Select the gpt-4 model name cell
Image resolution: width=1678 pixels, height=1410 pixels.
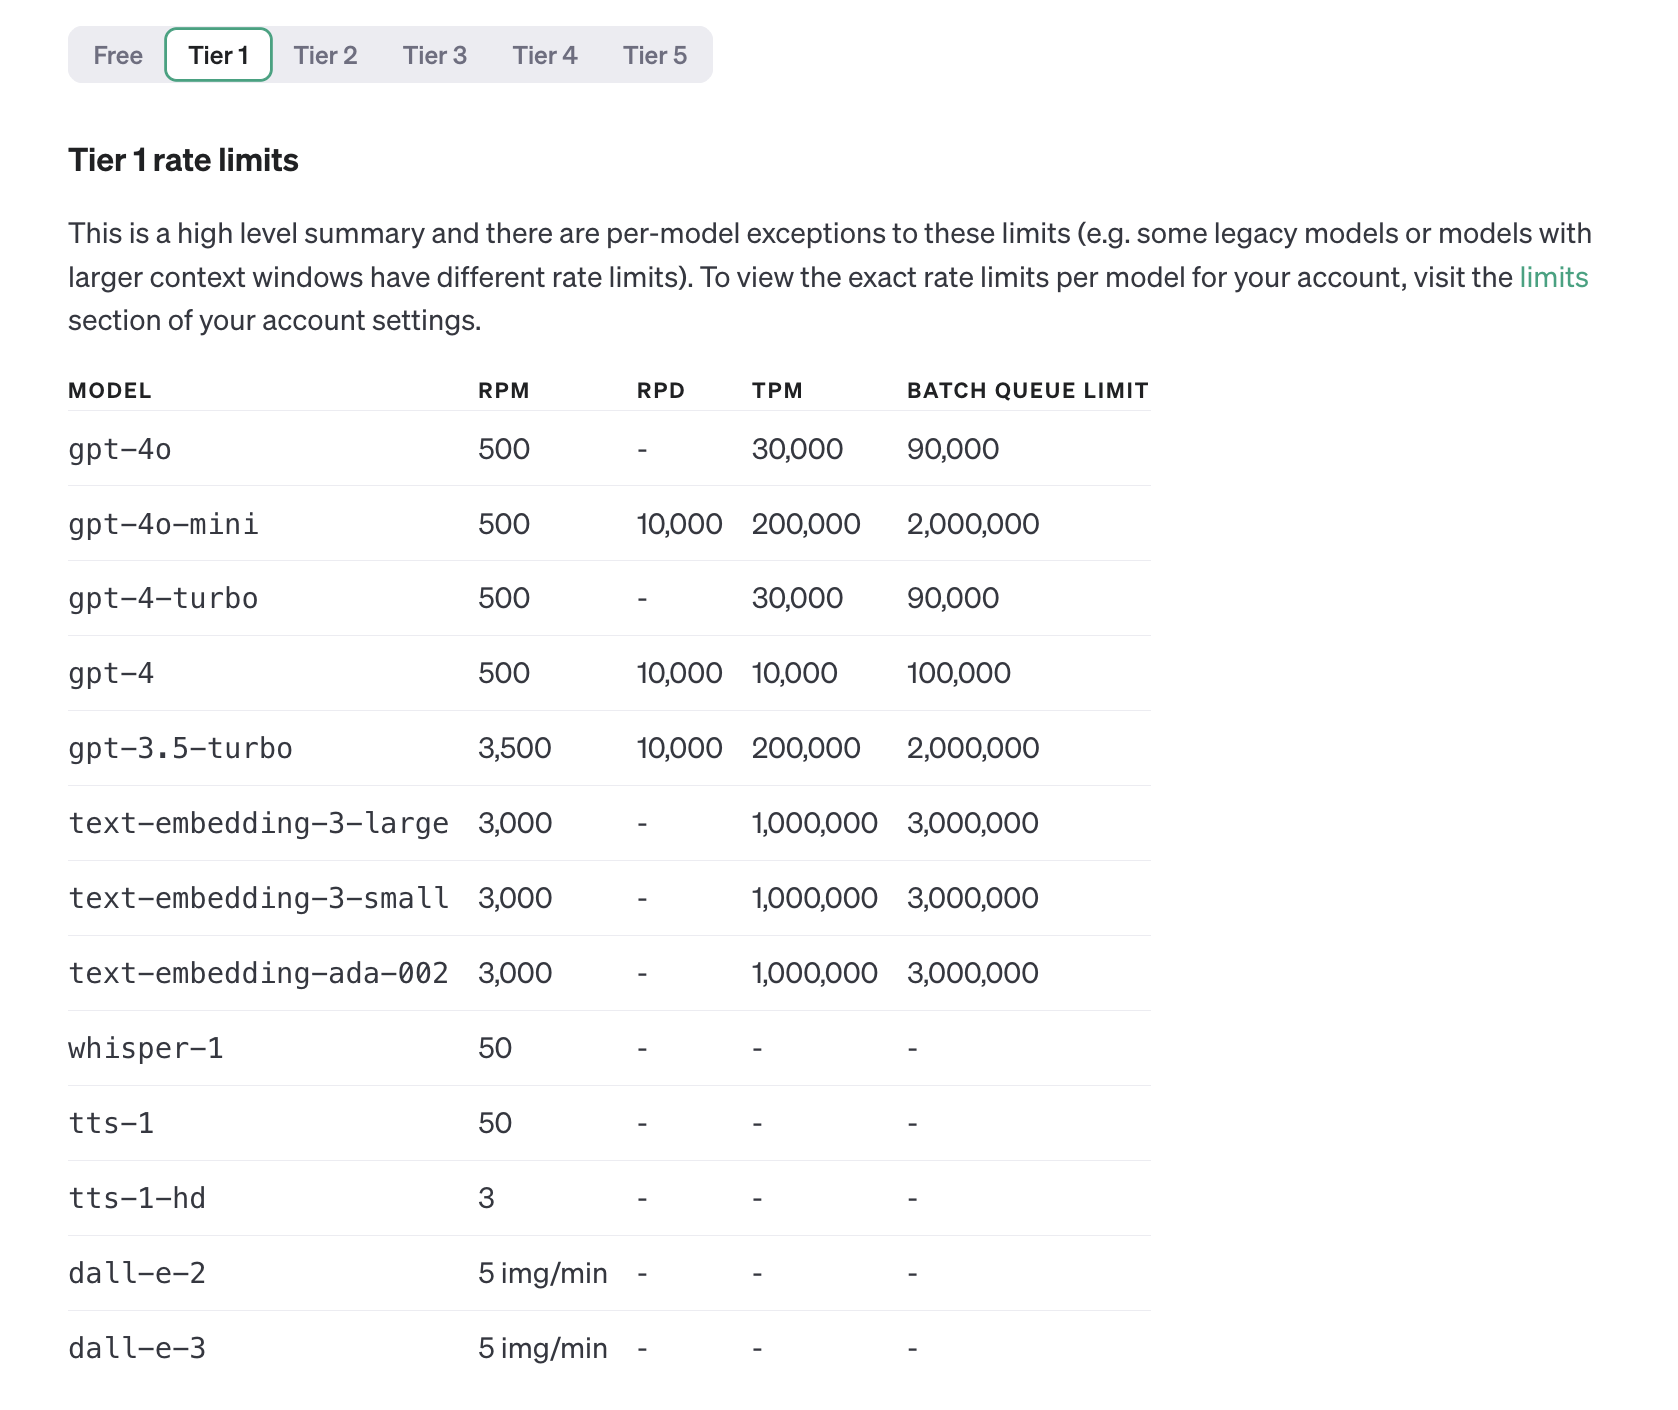point(111,673)
